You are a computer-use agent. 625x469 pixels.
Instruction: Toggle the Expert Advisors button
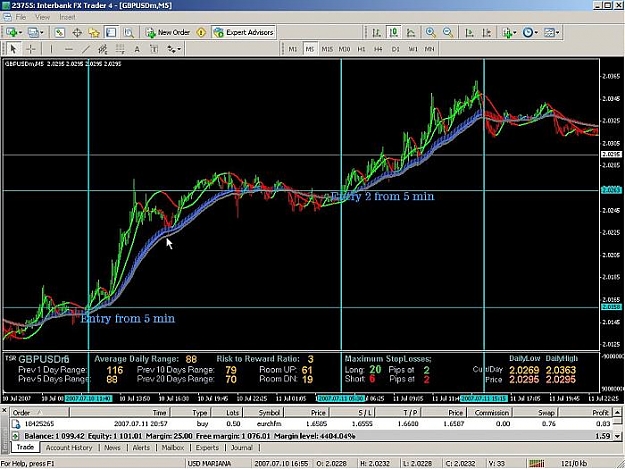pyautogui.click(x=244, y=33)
